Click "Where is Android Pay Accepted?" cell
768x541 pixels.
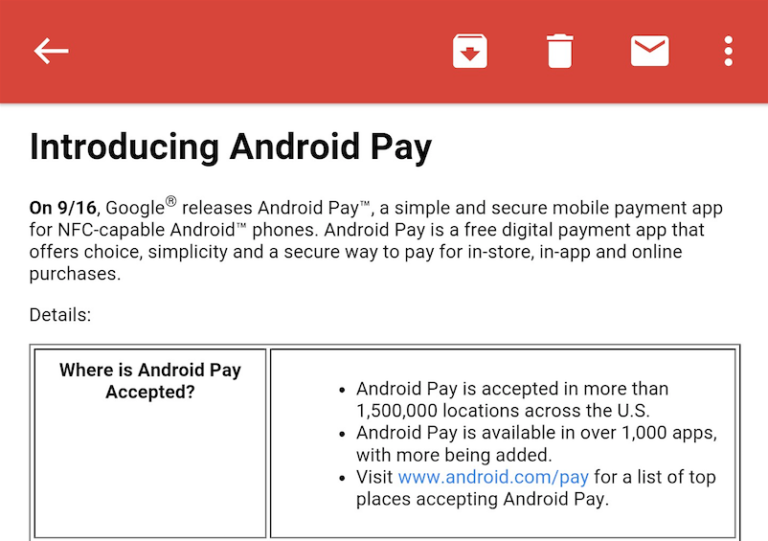tap(150, 444)
